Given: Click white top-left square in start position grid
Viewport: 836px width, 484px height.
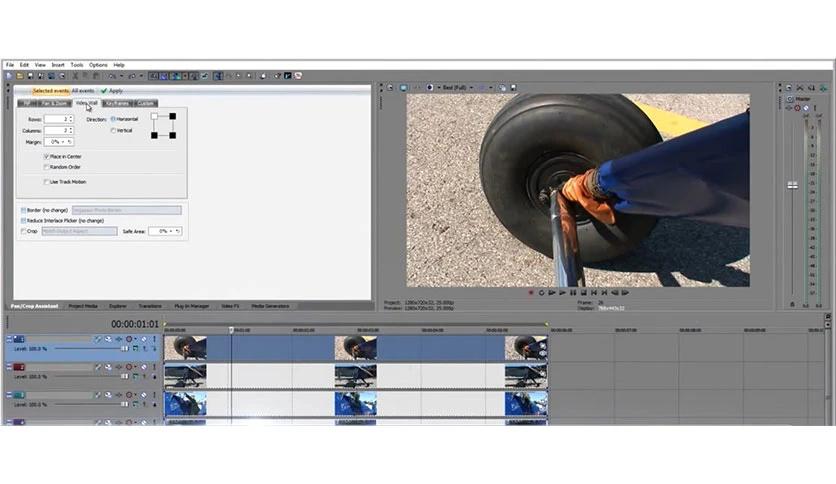Looking at the screenshot, I should 155,116.
